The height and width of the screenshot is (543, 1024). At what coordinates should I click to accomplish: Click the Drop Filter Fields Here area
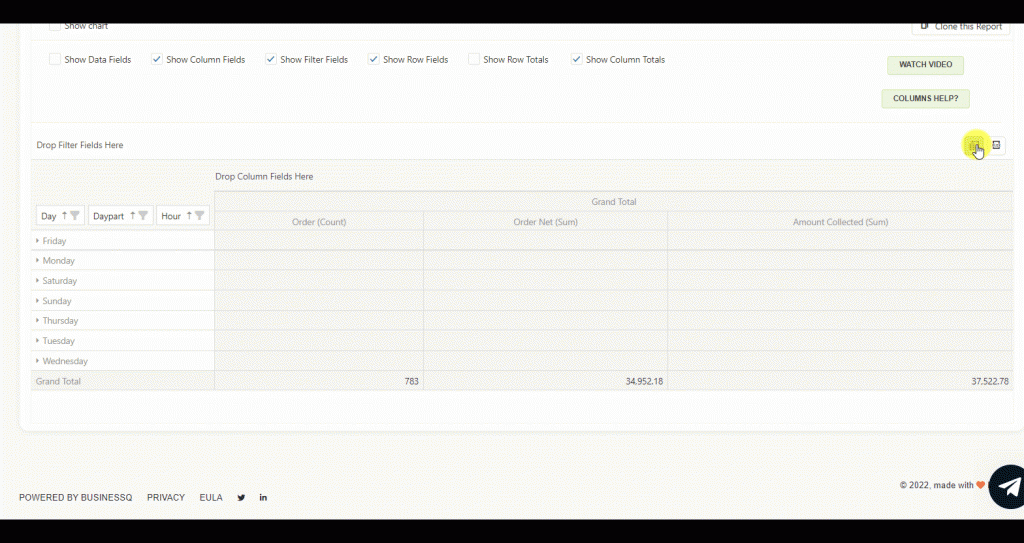tap(80, 145)
